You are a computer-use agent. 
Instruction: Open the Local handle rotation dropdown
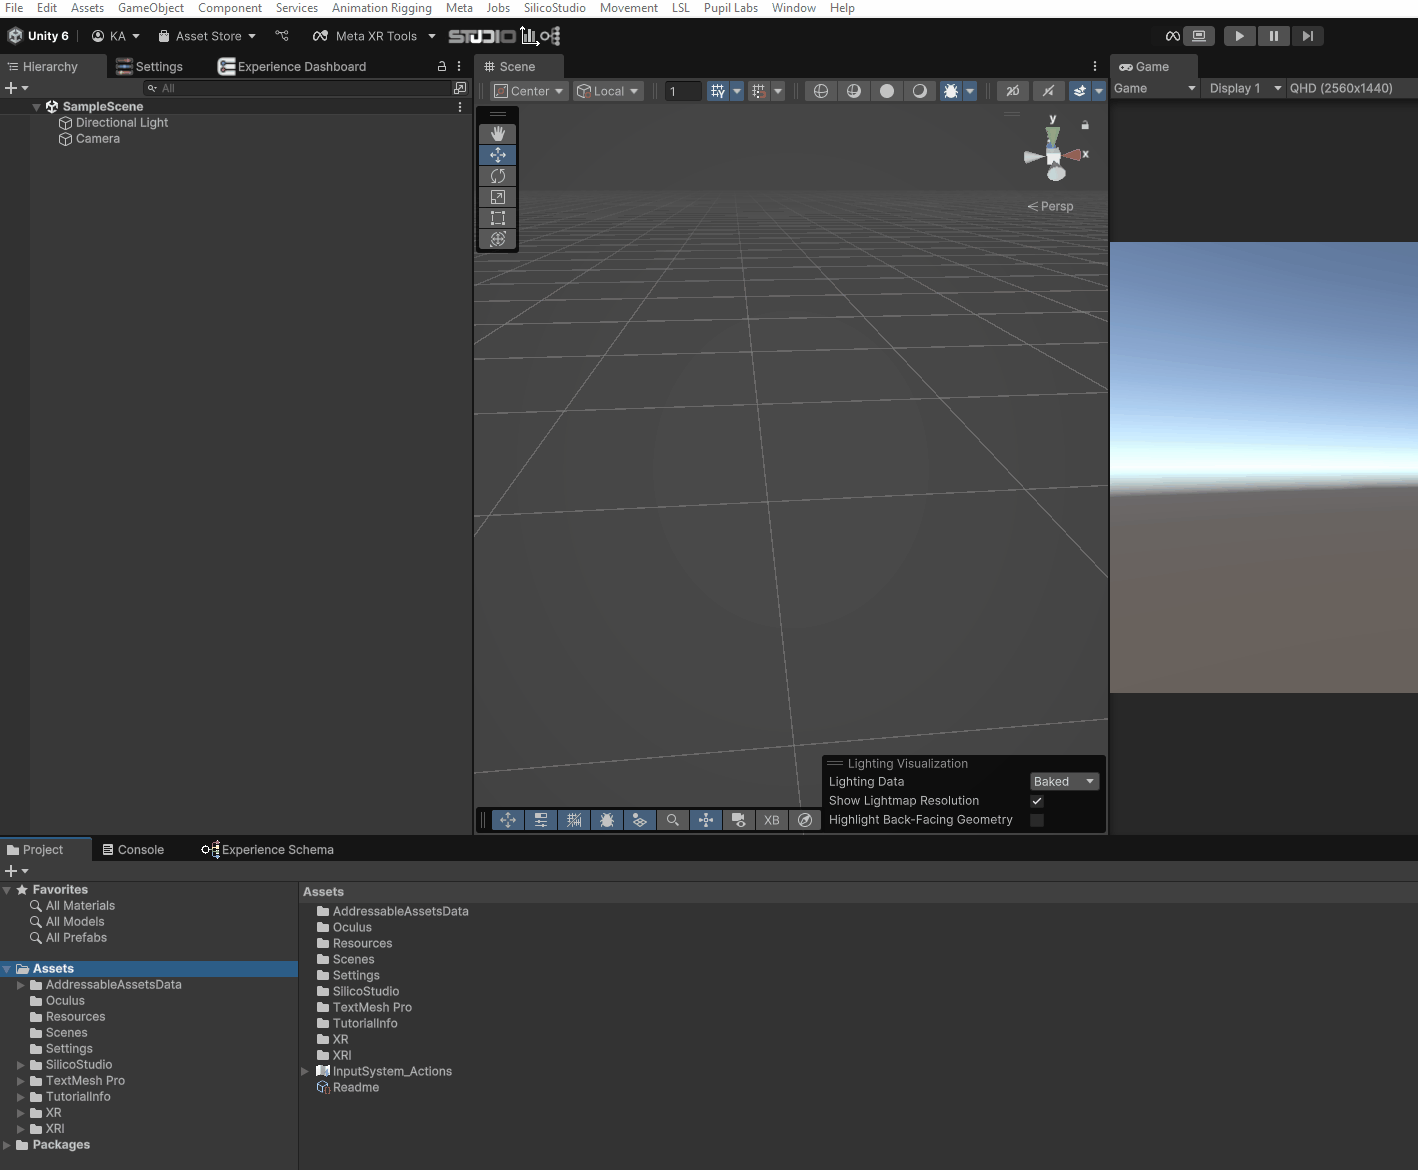(608, 91)
